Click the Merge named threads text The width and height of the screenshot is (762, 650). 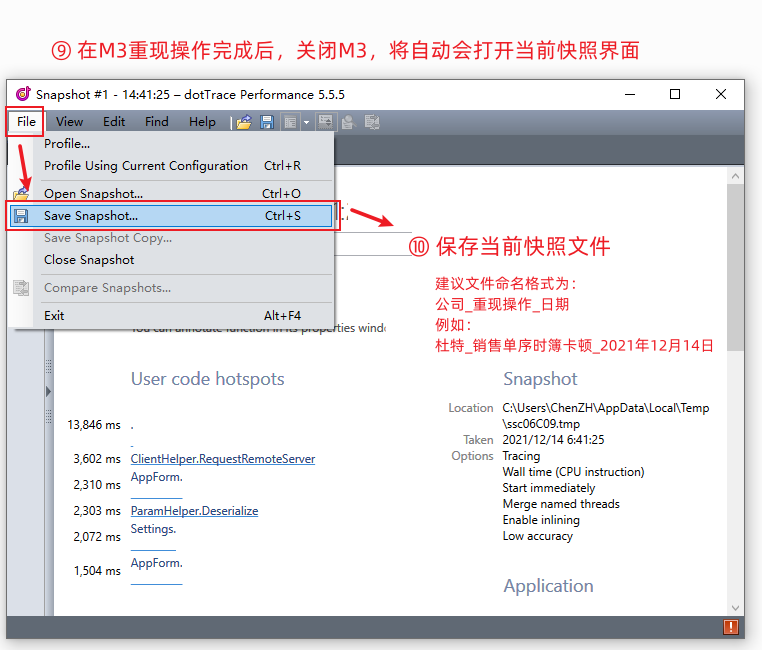pos(561,504)
